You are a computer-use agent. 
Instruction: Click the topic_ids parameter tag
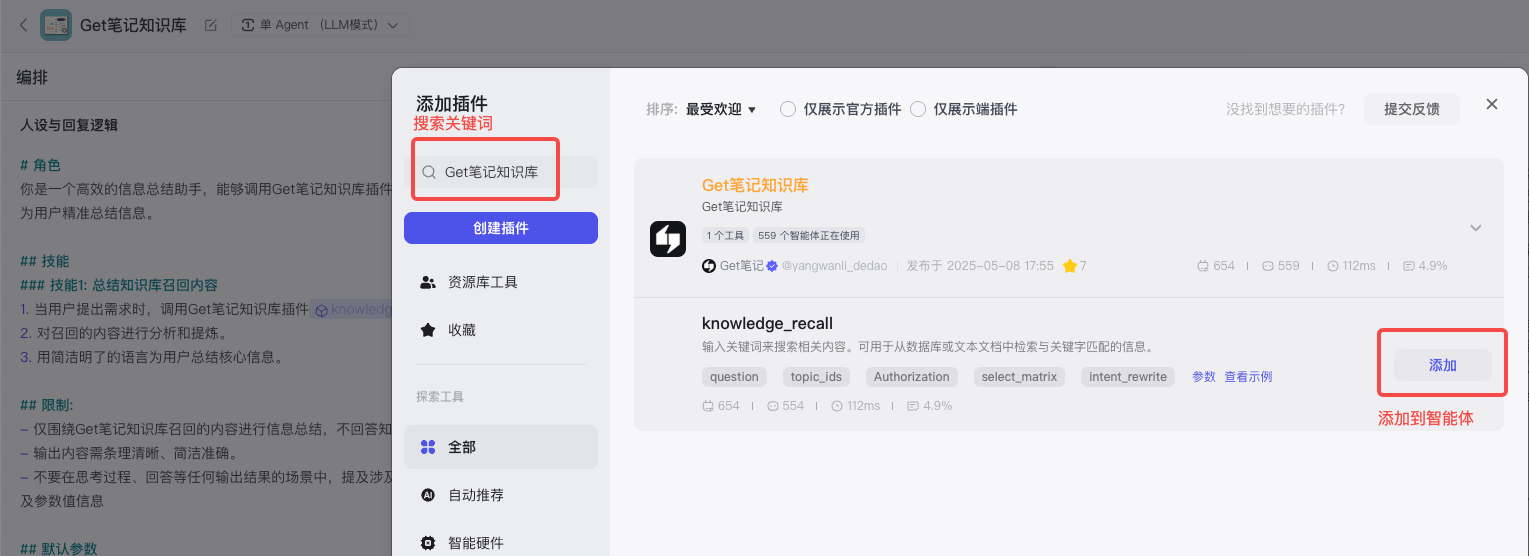click(x=816, y=377)
